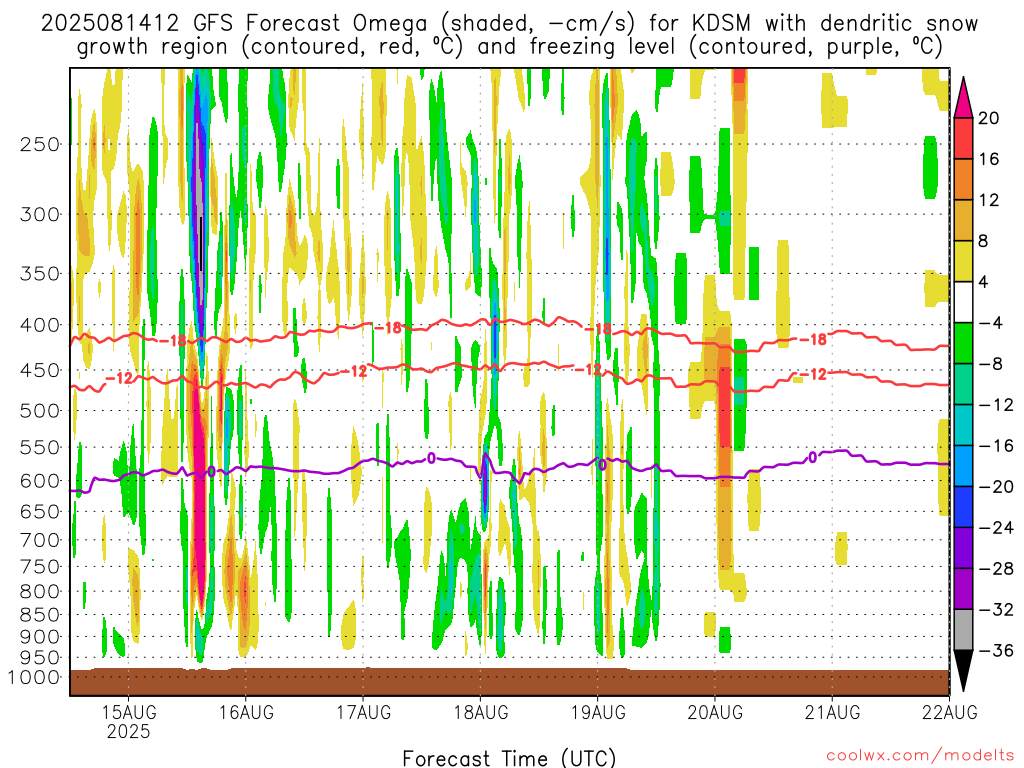Click the '-24' colorbar tick value
This screenshot has width=1024, height=768.
[x=996, y=528]
